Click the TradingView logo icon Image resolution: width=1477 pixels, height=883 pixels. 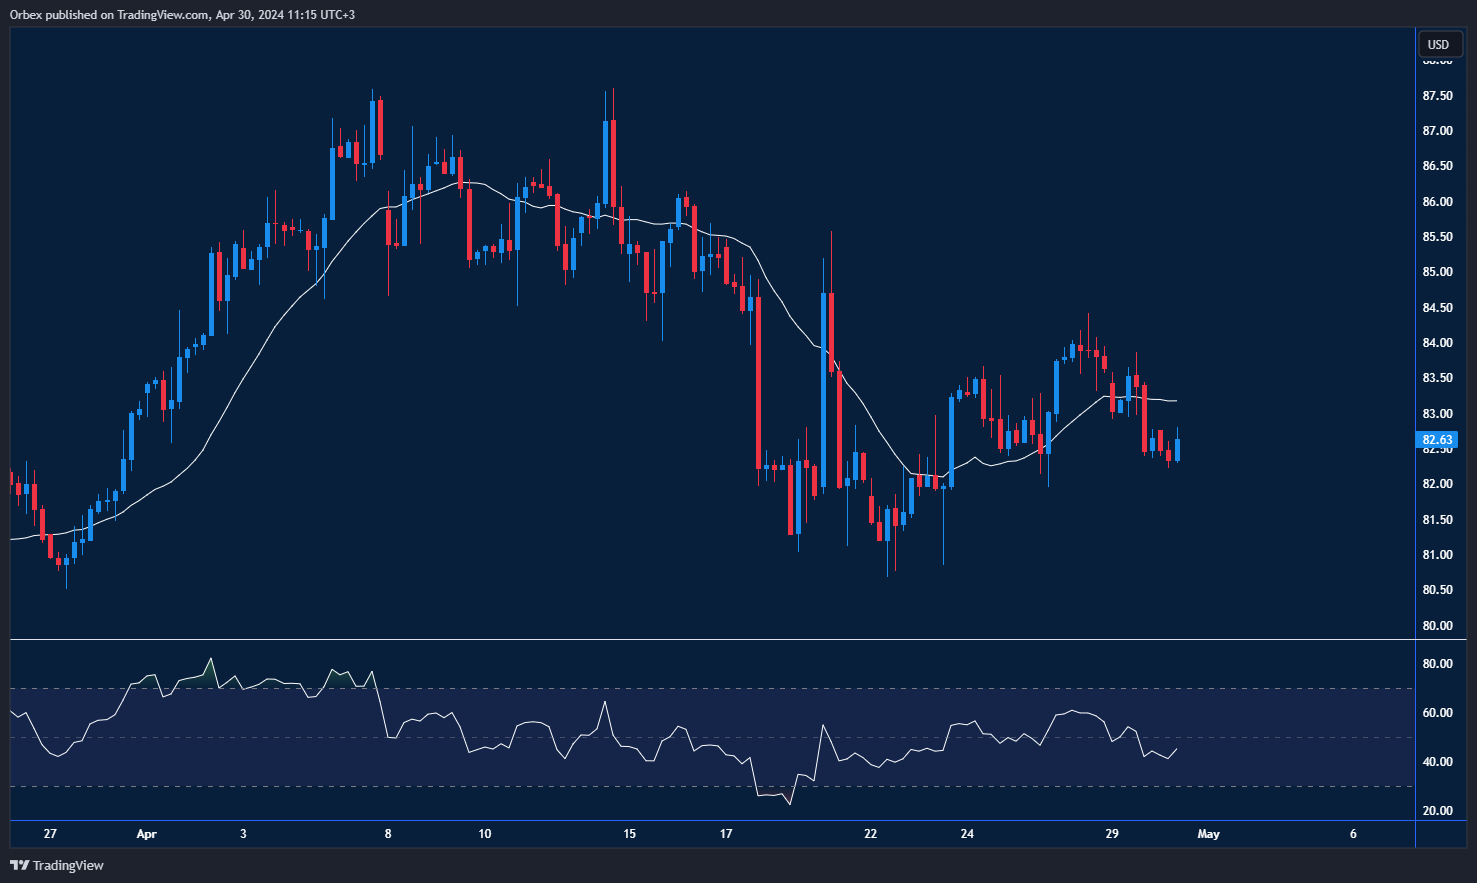[20, 865]
